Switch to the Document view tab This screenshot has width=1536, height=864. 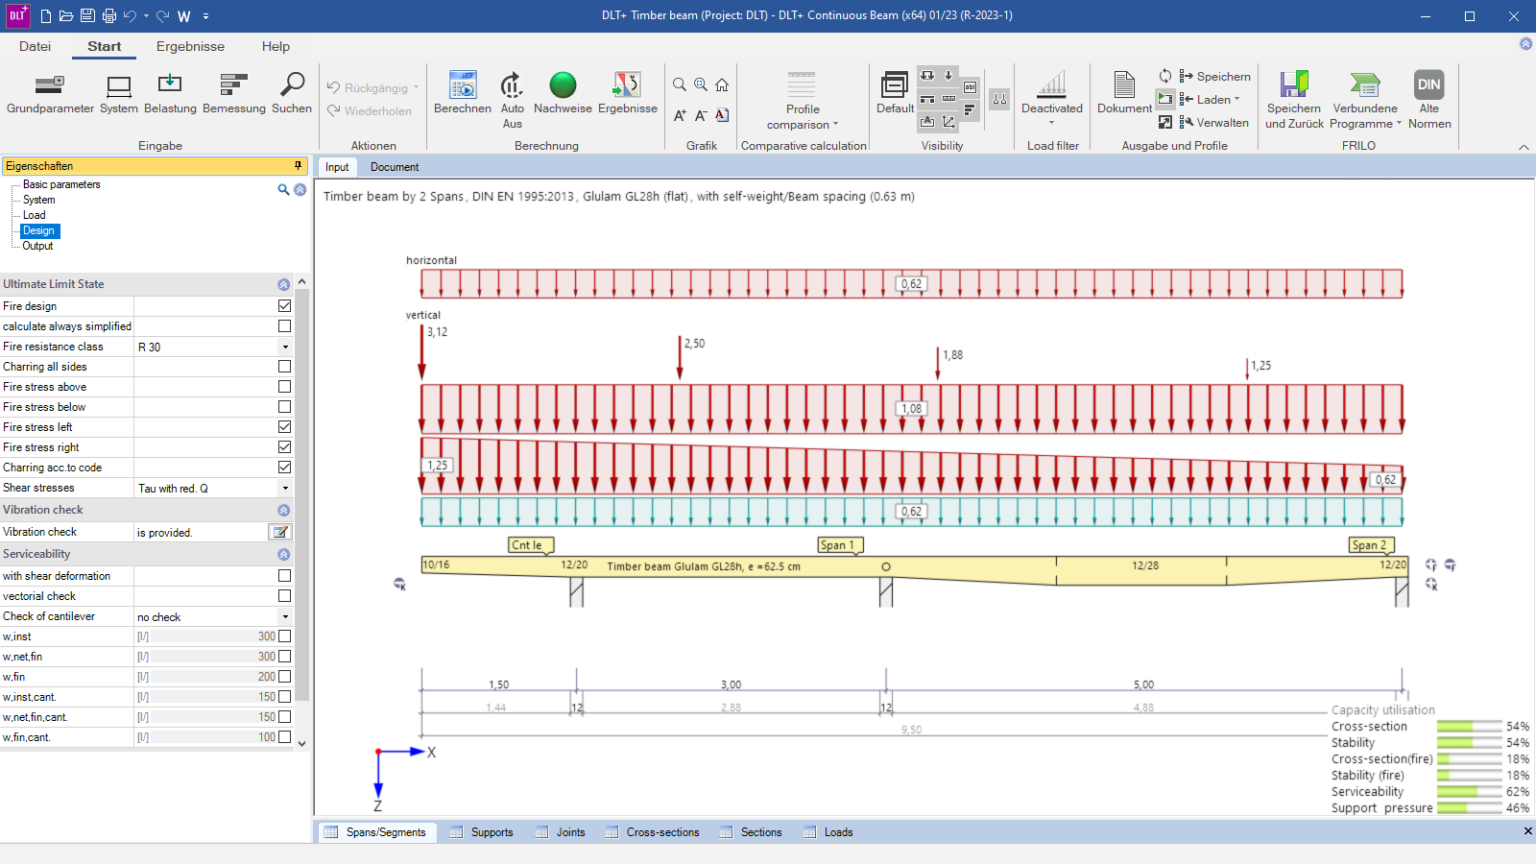tap(394, 167)
